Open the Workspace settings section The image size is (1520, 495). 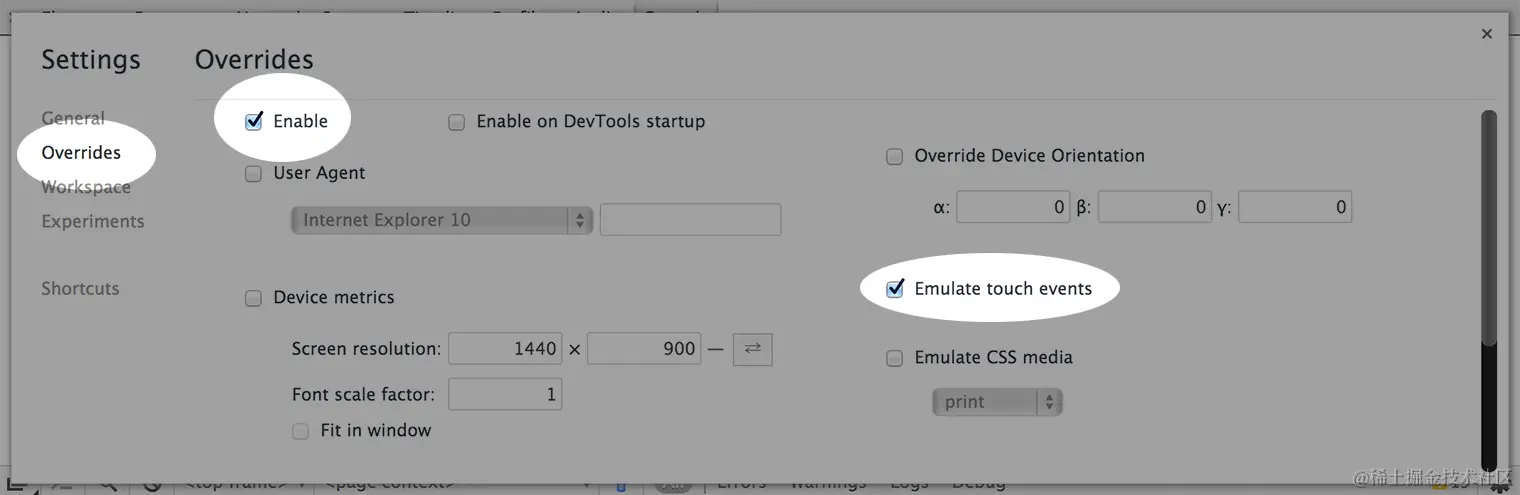[86, 187]
